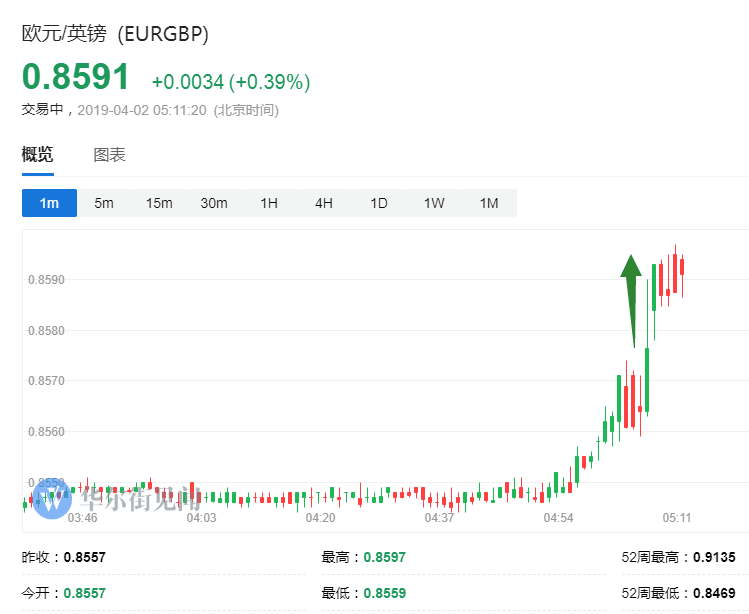The height and width of the screenshot is (614, 749).
Task: Click the 05:11 time axis label
Action: [x=677, y=518]
